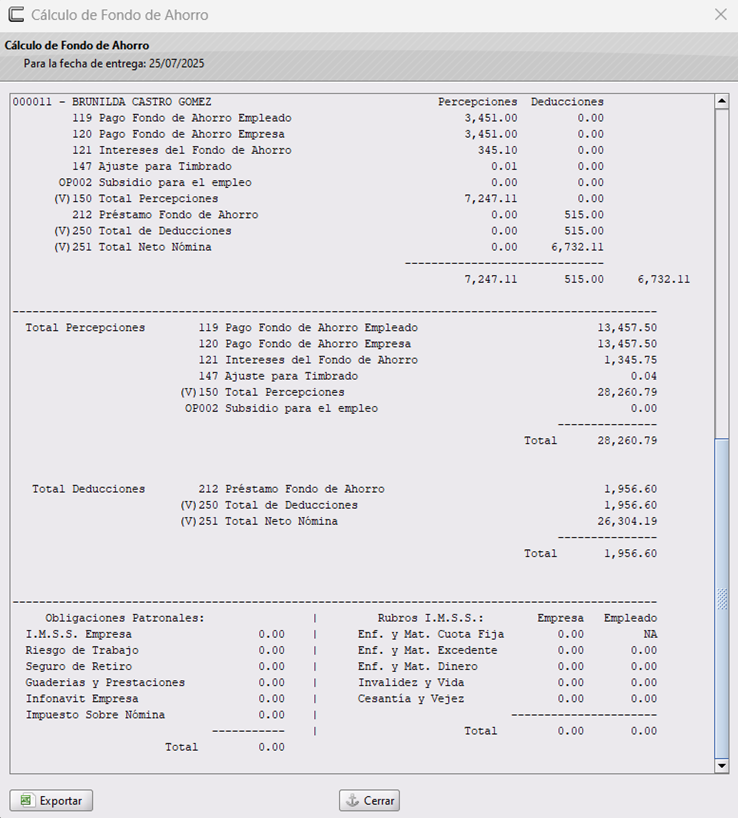This screenshot has width=738, height=818.
Task: Click the app icon in title bar
Action: 16,15
